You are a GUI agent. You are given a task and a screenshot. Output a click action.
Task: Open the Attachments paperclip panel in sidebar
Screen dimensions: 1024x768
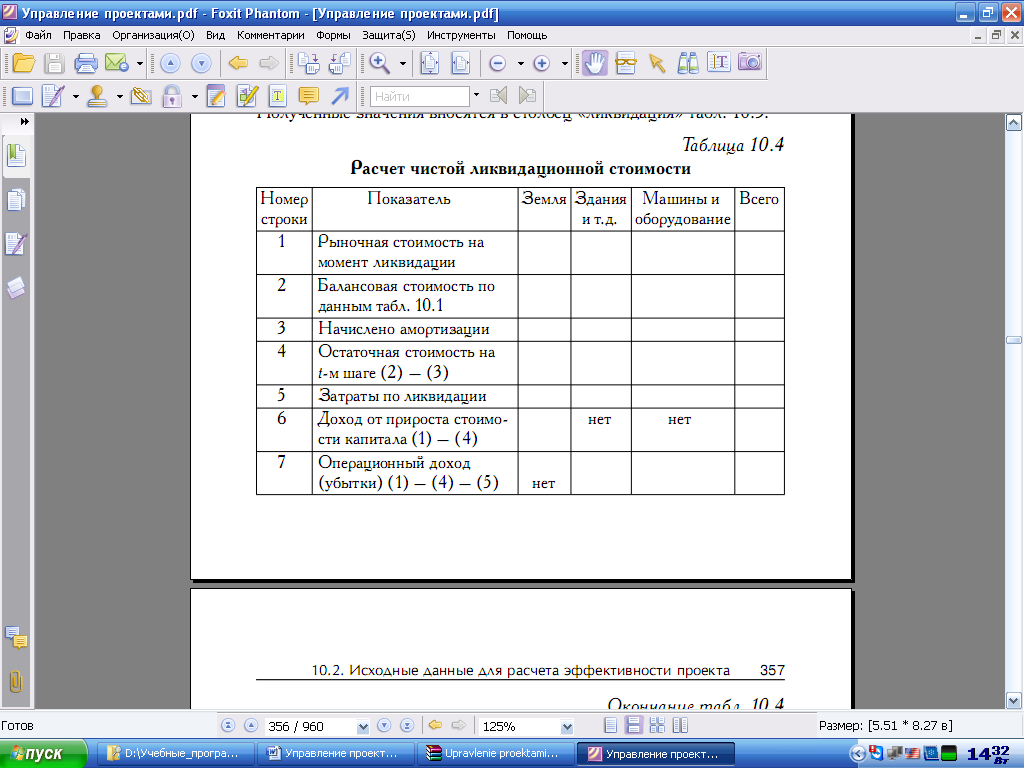tap(16, 682)
